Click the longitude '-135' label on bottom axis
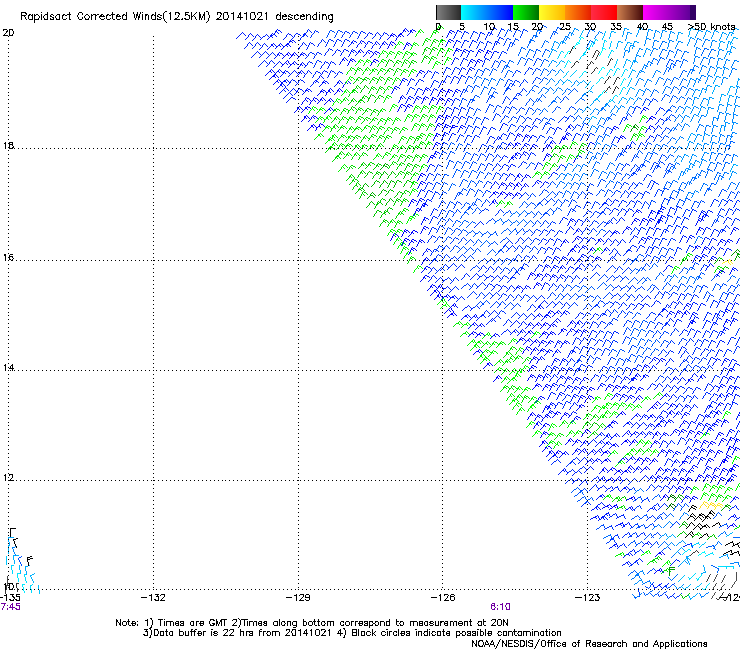Image resolution: width=740 pixels, height=650 pixels. tap(10, 598)
